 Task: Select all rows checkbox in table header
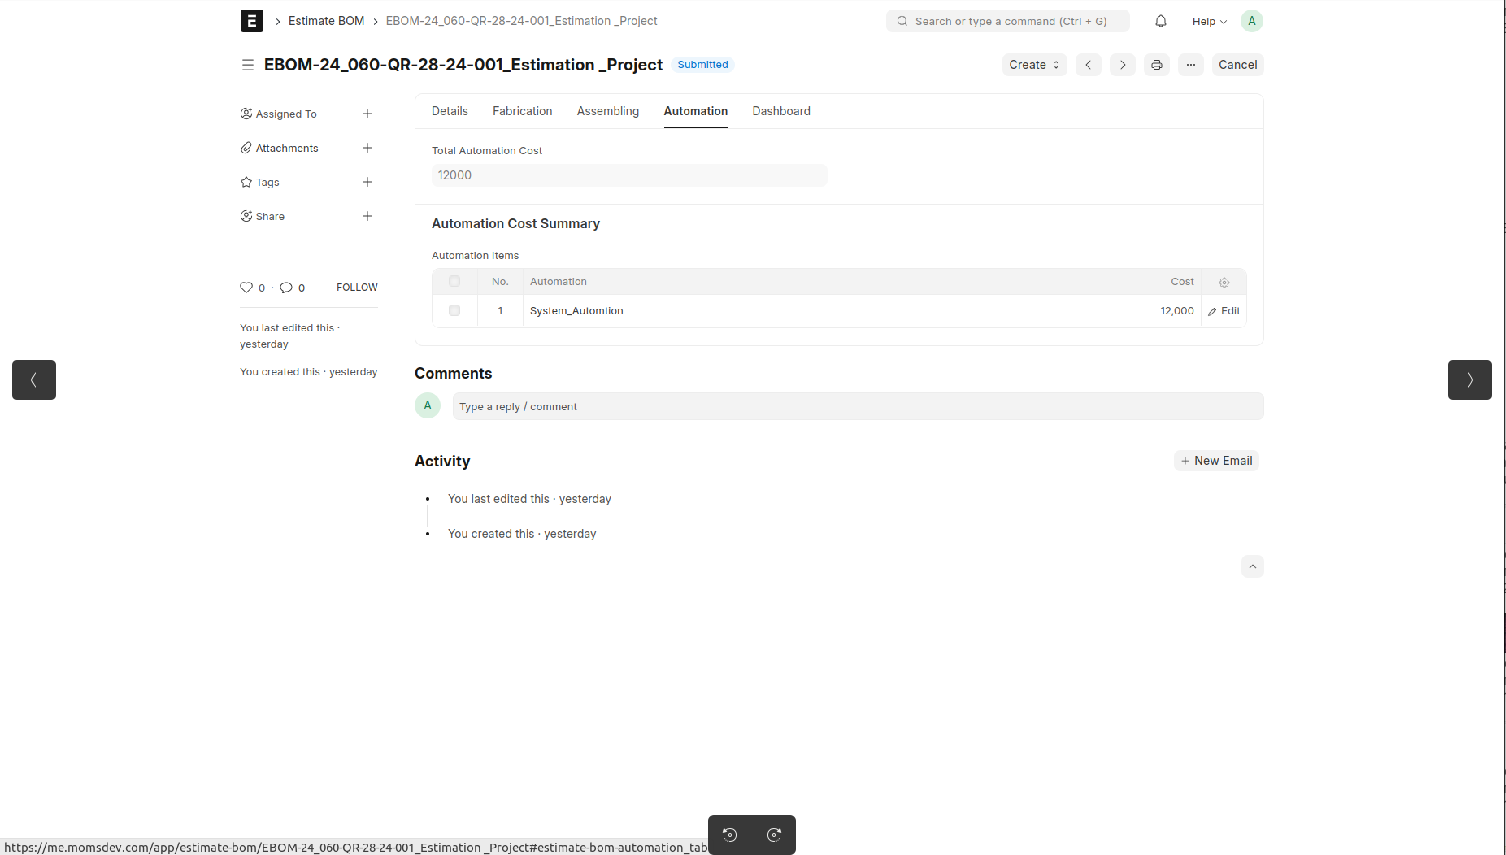pyautogui.click(x=455, y=282)
